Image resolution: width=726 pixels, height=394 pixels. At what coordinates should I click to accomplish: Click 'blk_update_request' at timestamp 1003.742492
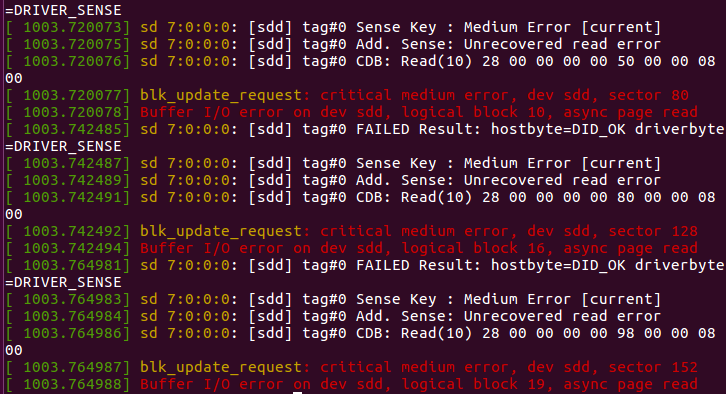coord(221,231)
